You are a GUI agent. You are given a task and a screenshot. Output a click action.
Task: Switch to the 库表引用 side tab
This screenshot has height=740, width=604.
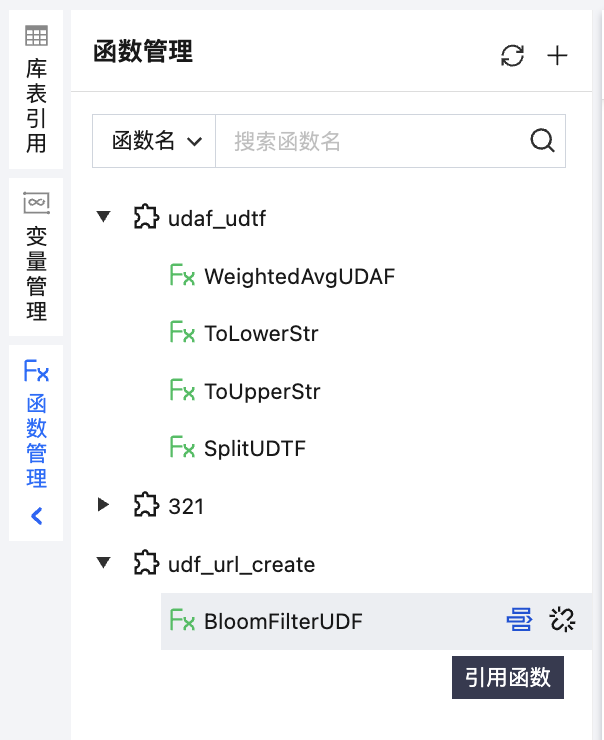[x=36, y=90]
